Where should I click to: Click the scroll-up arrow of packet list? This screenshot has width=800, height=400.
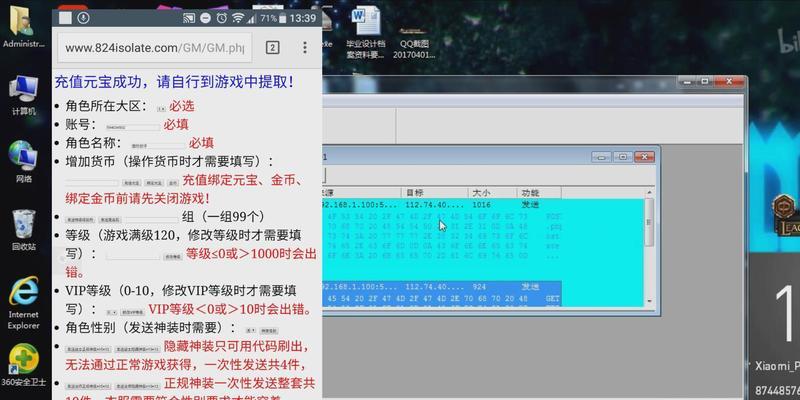point(649,193)
